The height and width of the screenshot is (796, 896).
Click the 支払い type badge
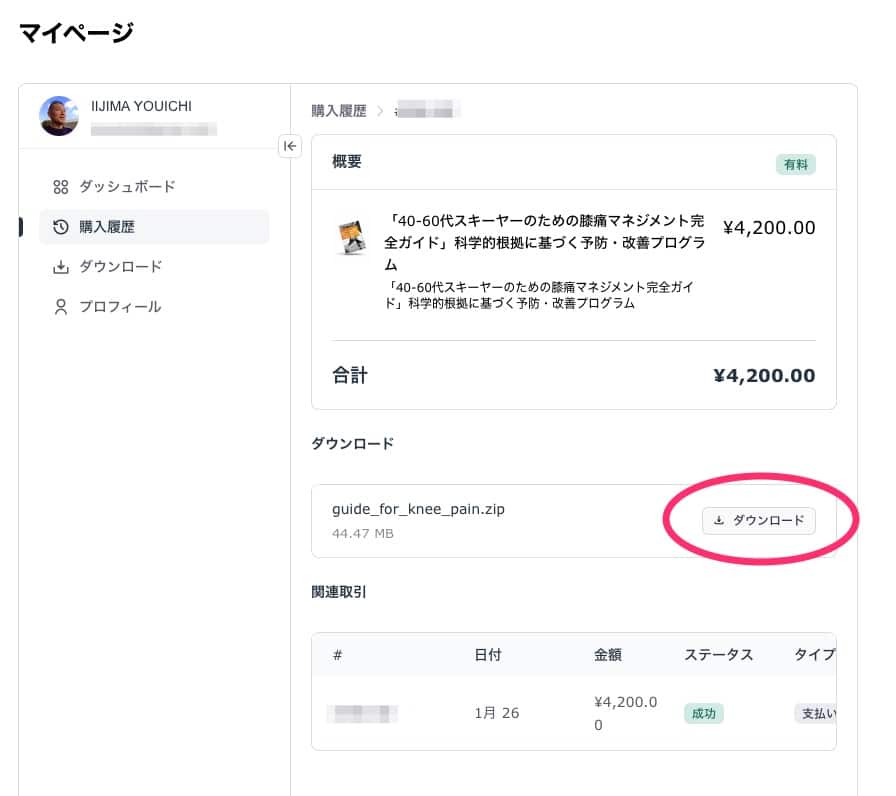tap(815, 713)
